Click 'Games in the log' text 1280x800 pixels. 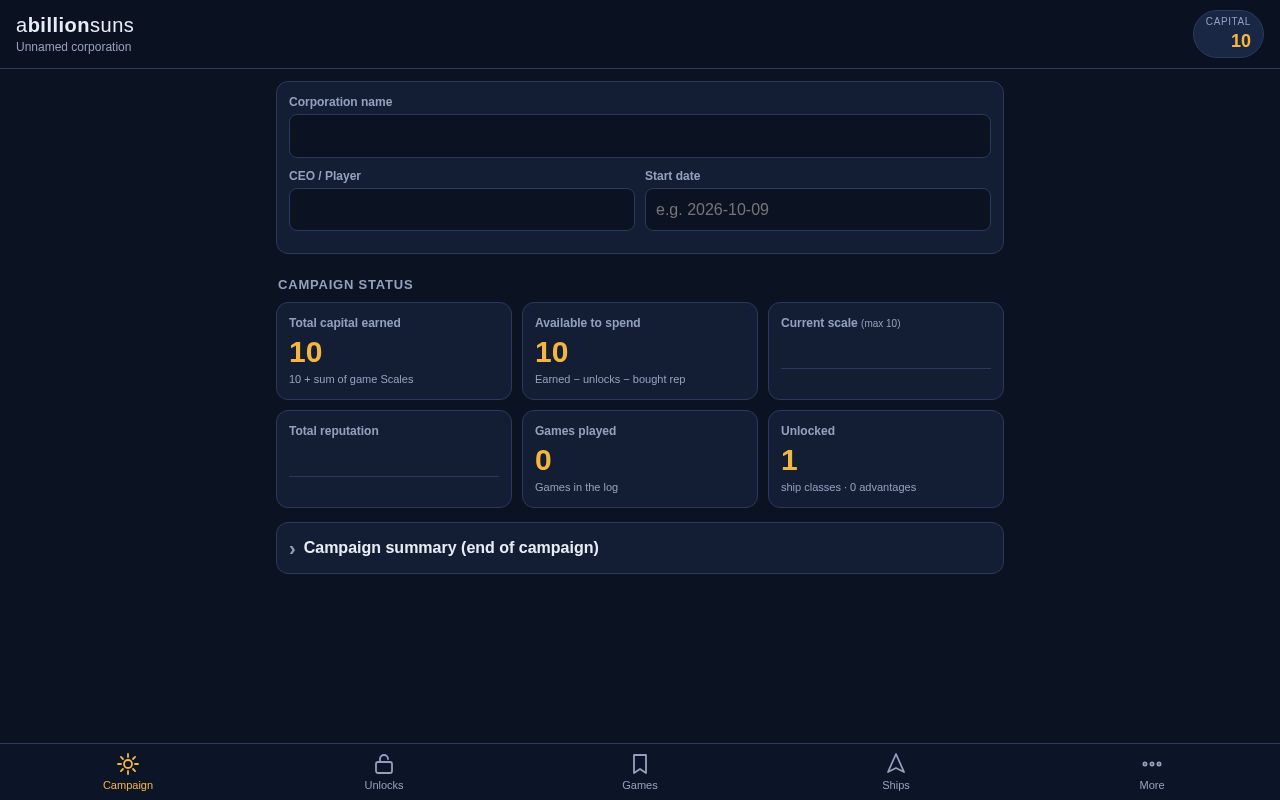pyautogui.click(x=577, y=487)
